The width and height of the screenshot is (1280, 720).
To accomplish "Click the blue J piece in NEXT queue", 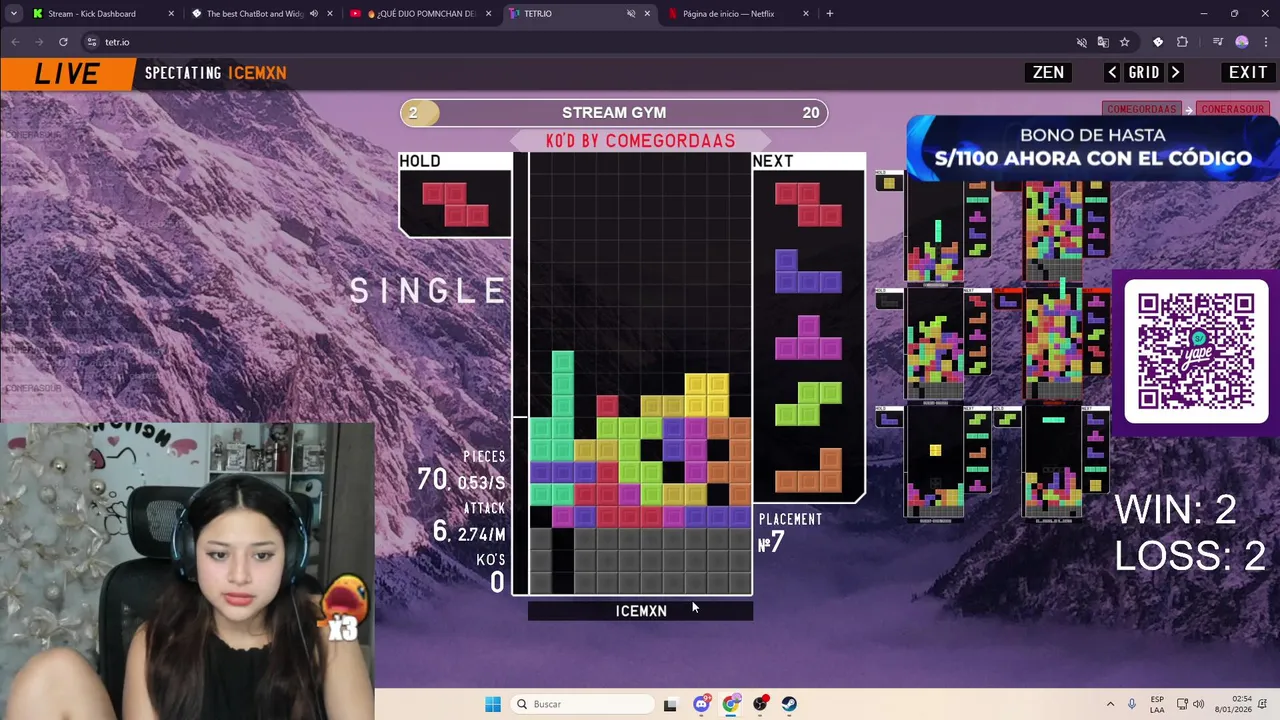I will point(808,271).
